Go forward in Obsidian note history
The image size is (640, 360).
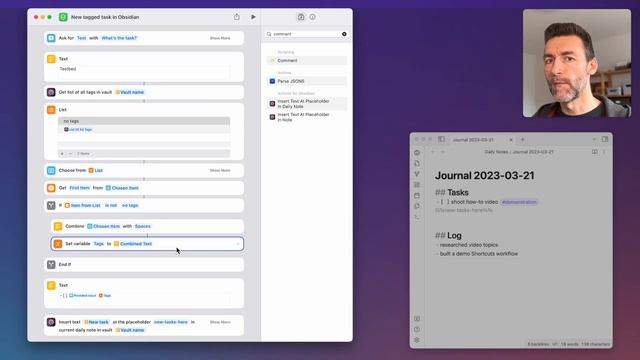point(443,152)
